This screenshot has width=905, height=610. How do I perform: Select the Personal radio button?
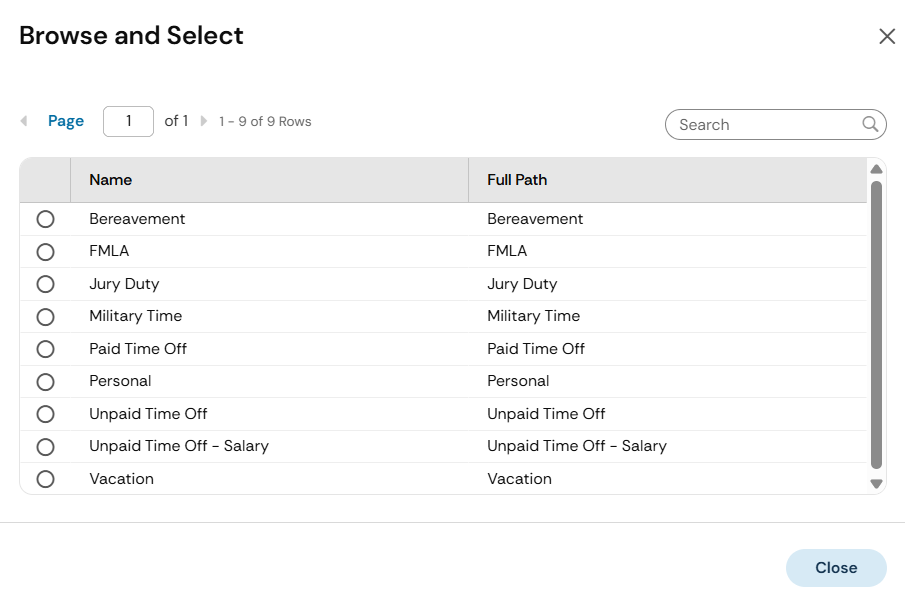pos(45,381)
